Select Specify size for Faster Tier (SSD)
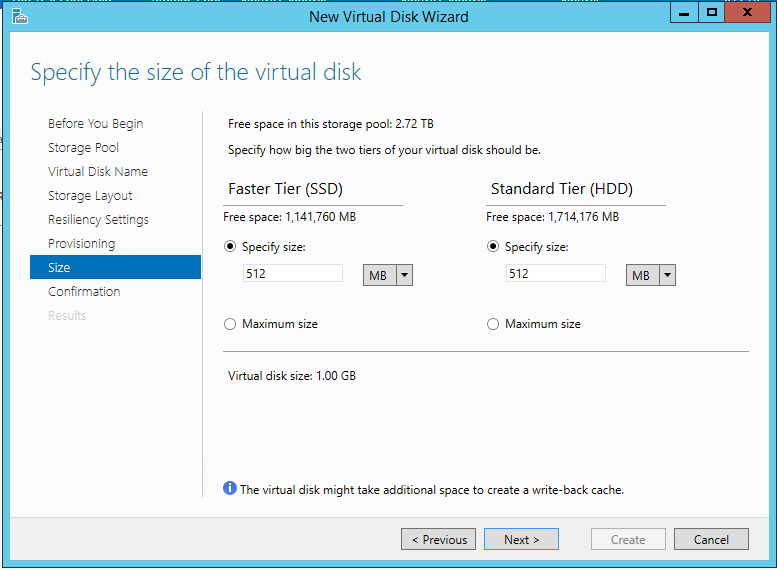The image size is (777, 570). (230, 246)
